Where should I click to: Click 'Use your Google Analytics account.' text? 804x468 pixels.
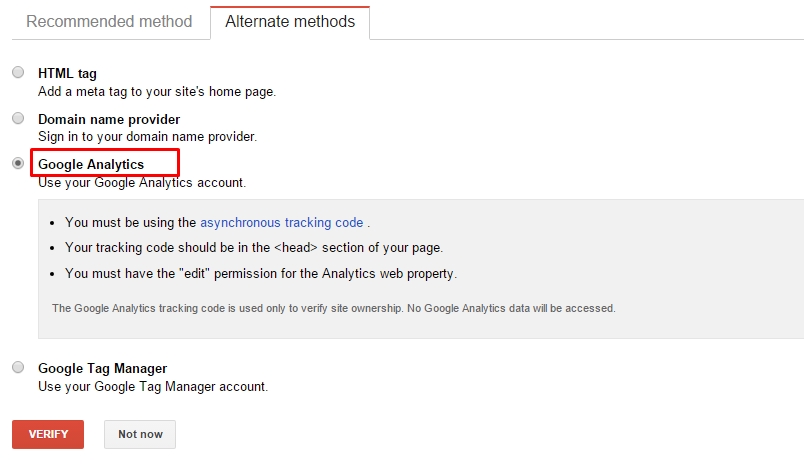pyautogui.click(x=142, y=183)
